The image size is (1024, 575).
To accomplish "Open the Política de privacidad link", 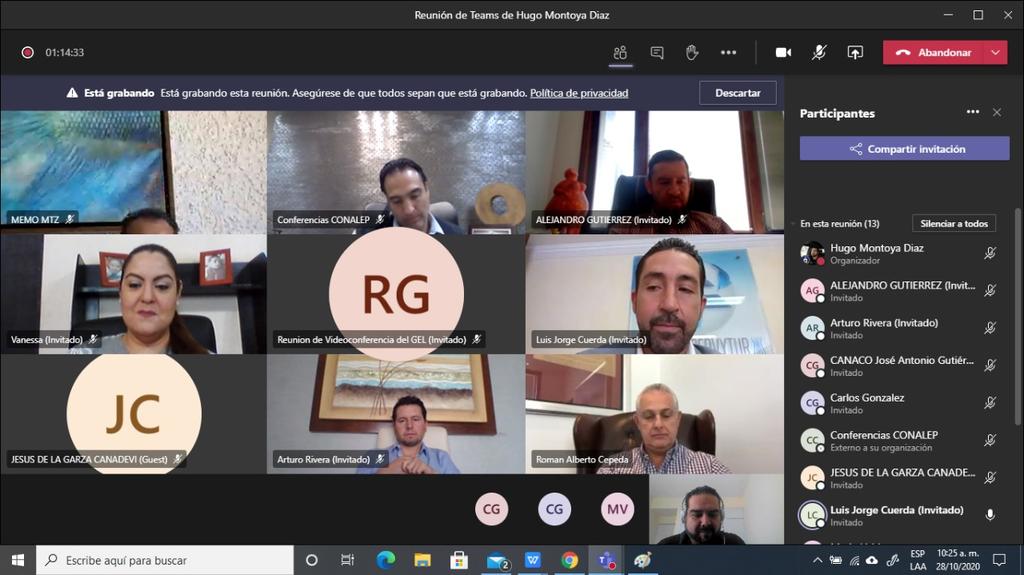I will (x=579, y=93).
